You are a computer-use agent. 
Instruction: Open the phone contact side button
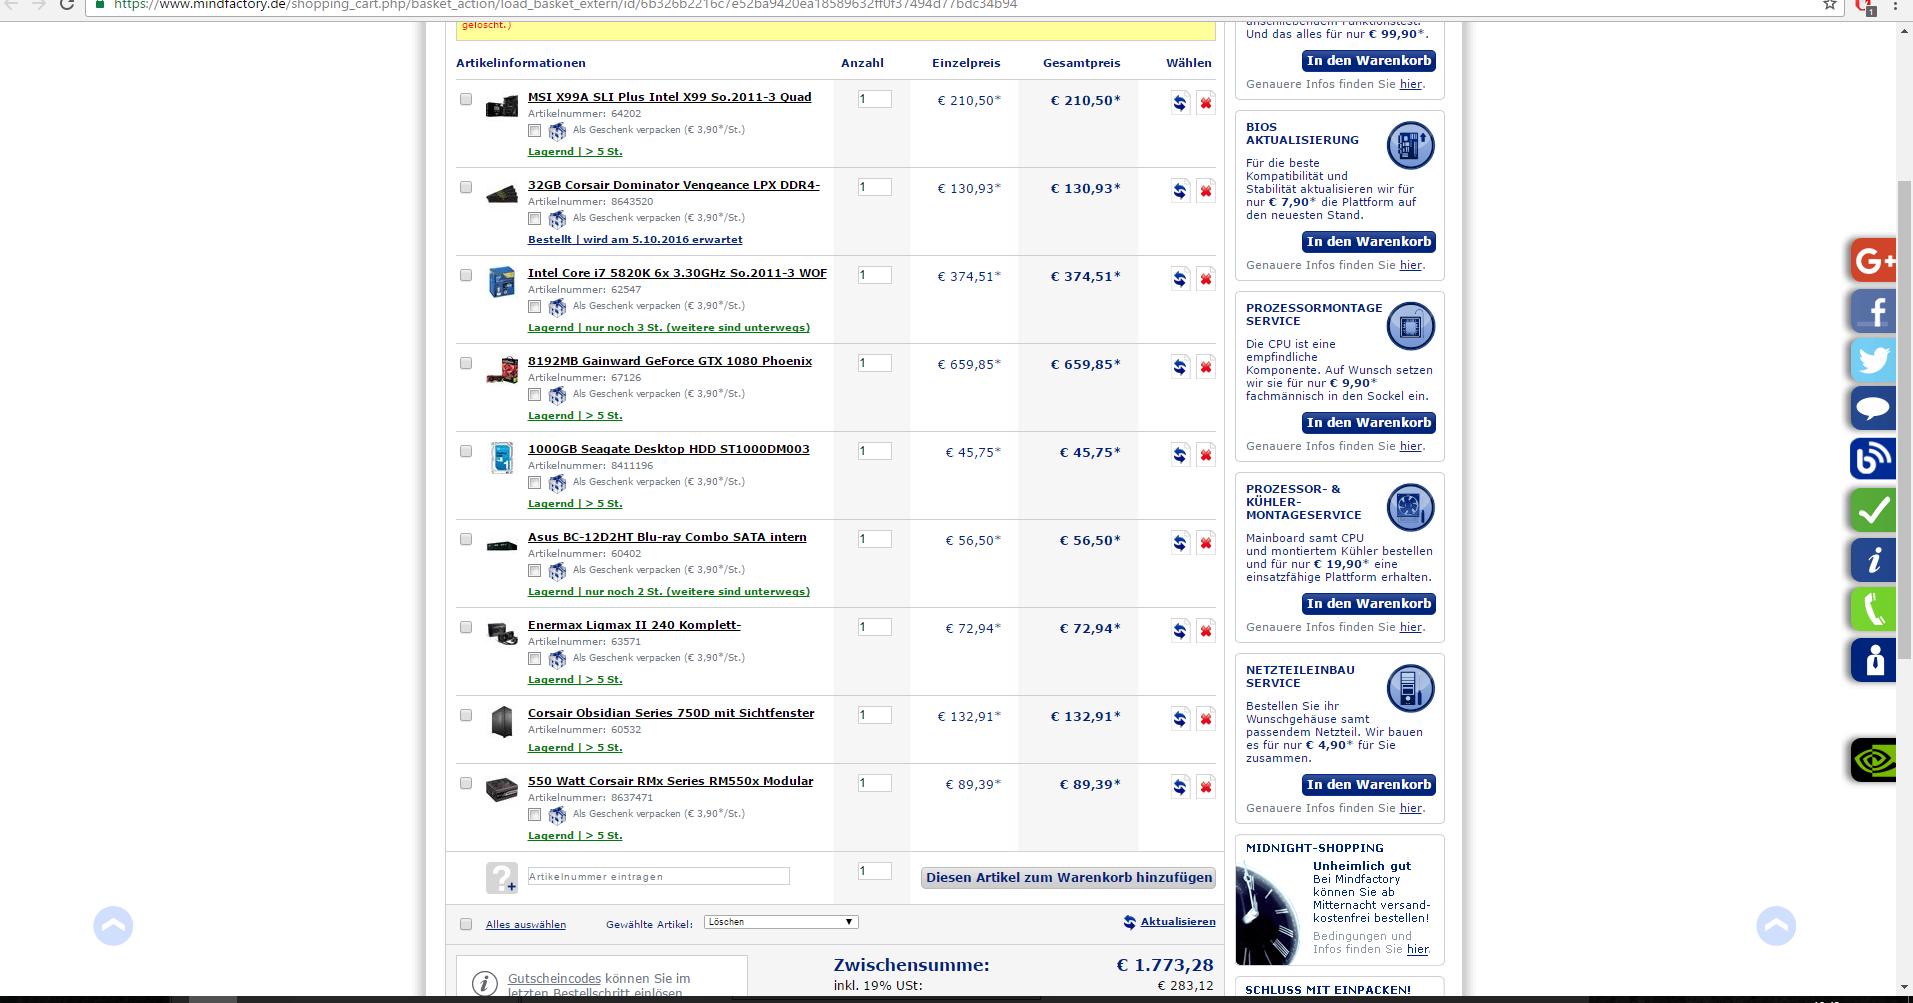tap(1873, 609)
